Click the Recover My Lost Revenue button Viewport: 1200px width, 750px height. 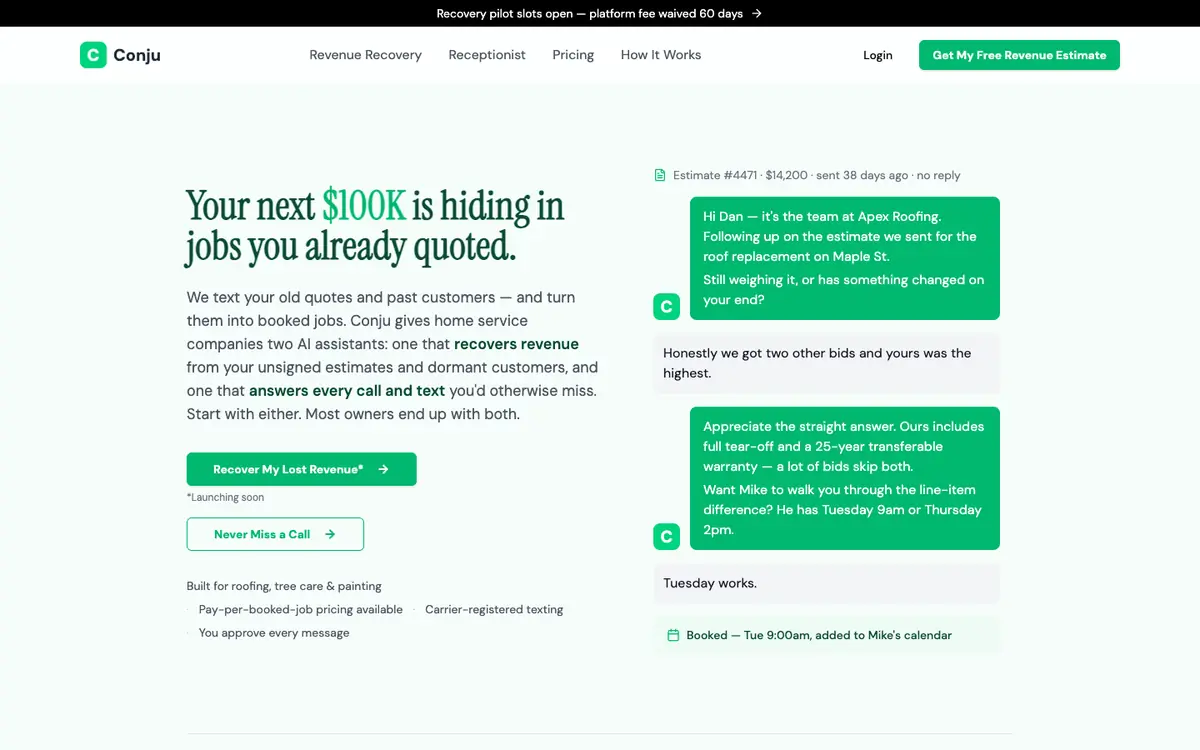[301, 469]
